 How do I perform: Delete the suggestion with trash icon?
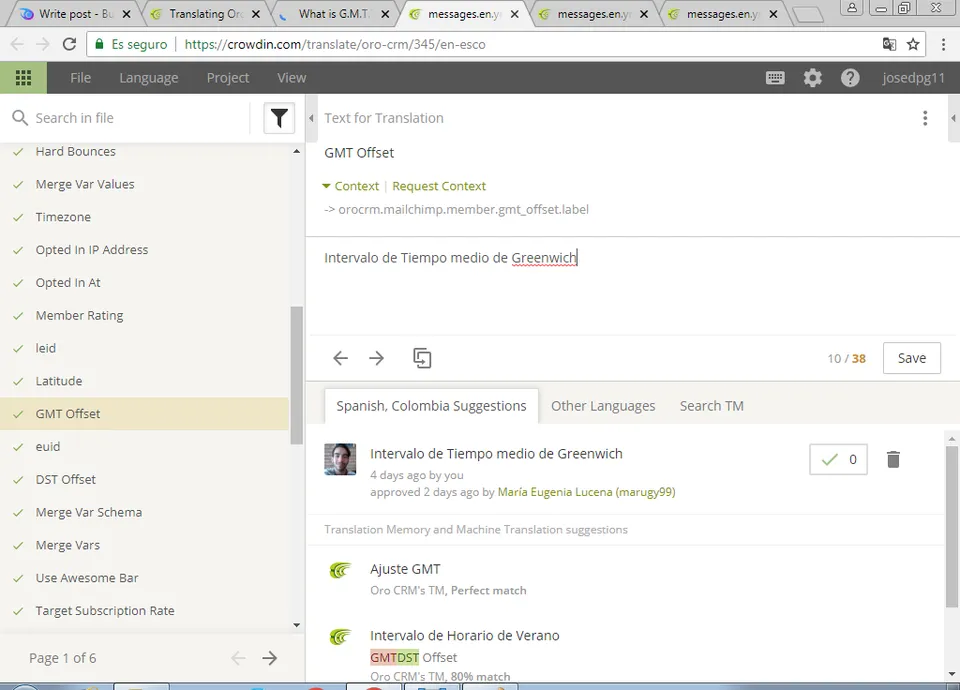pos(893,459)
